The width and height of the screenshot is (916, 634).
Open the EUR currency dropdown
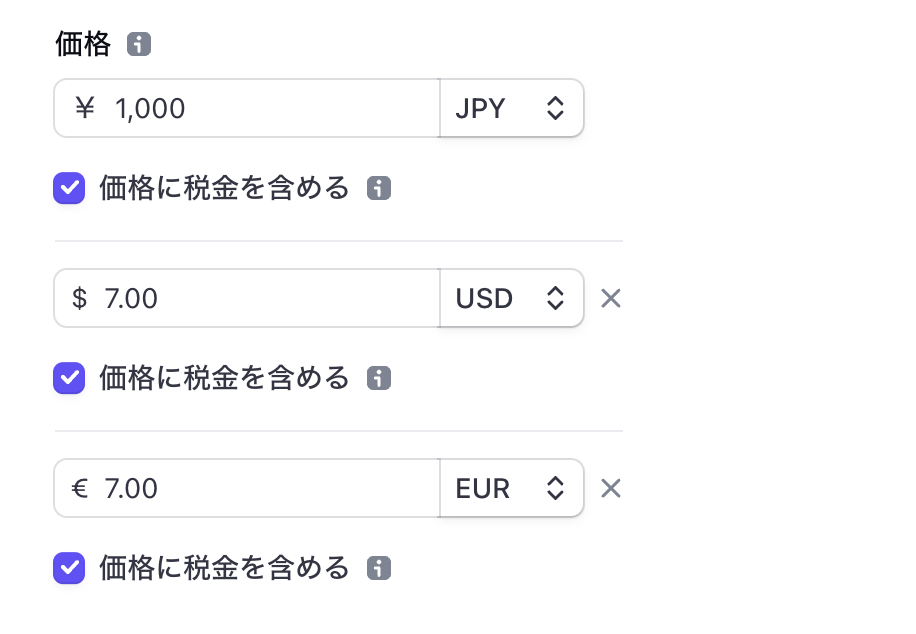(x=510, y=488)
